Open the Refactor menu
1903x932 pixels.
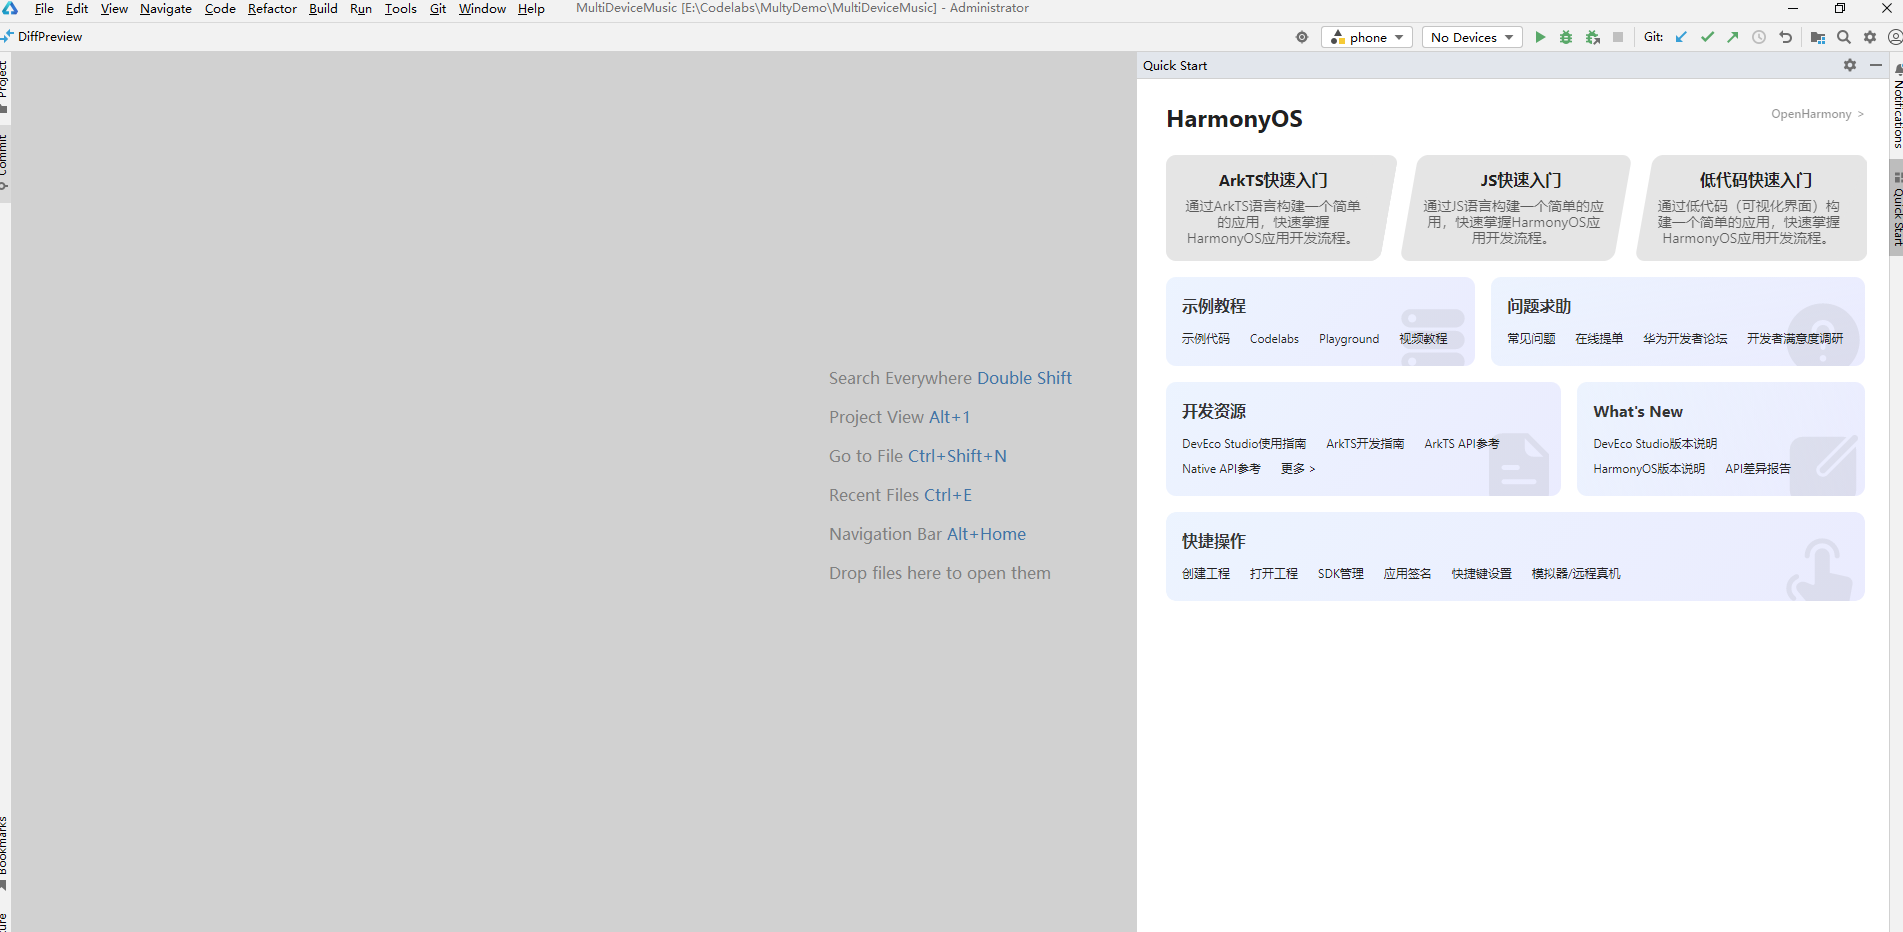(271, 8)
